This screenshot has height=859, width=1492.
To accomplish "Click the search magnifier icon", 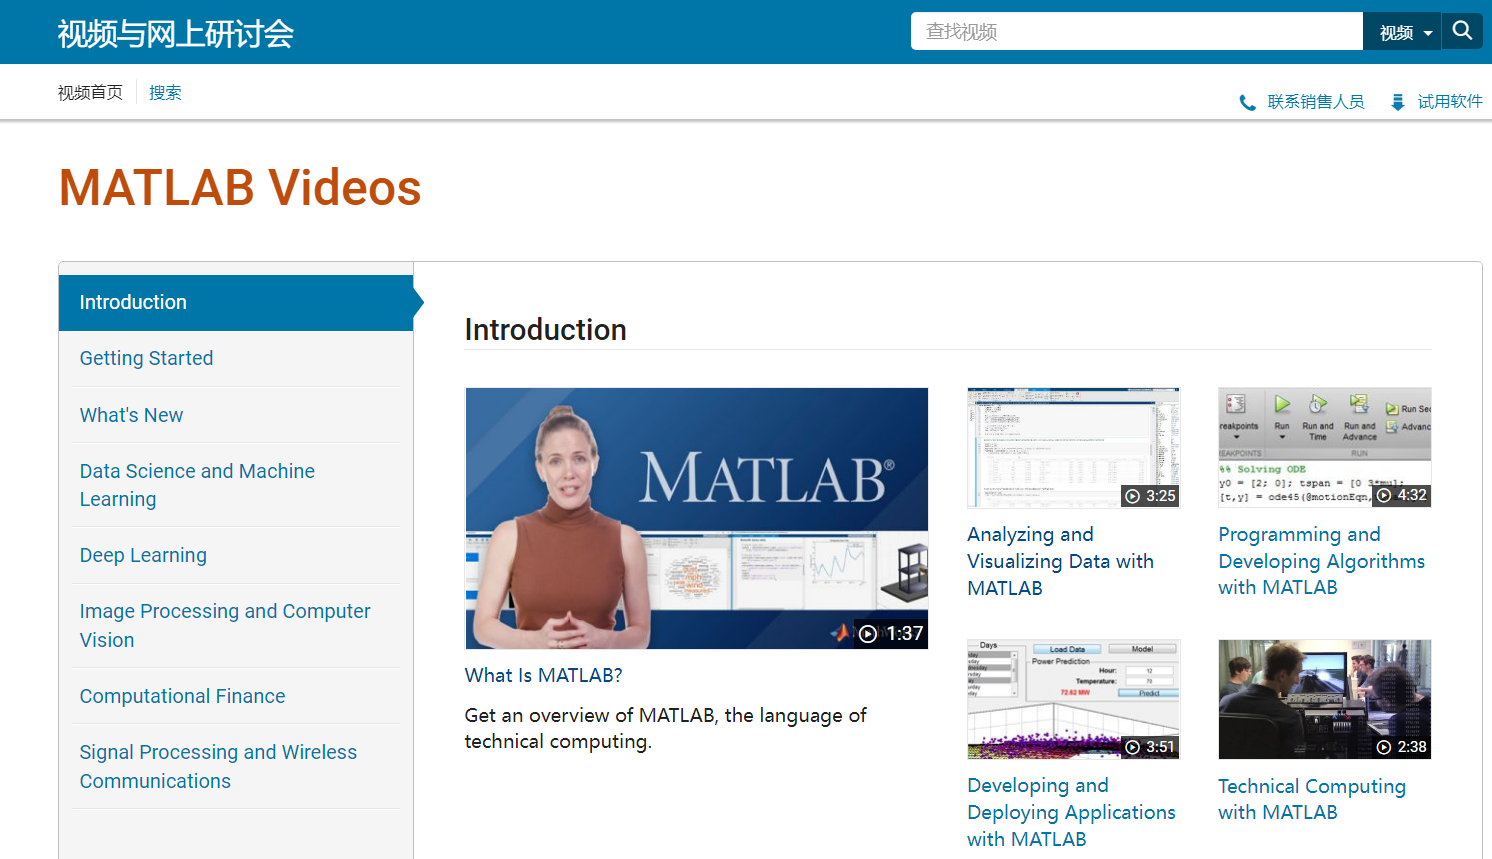I will [1461, 30].
